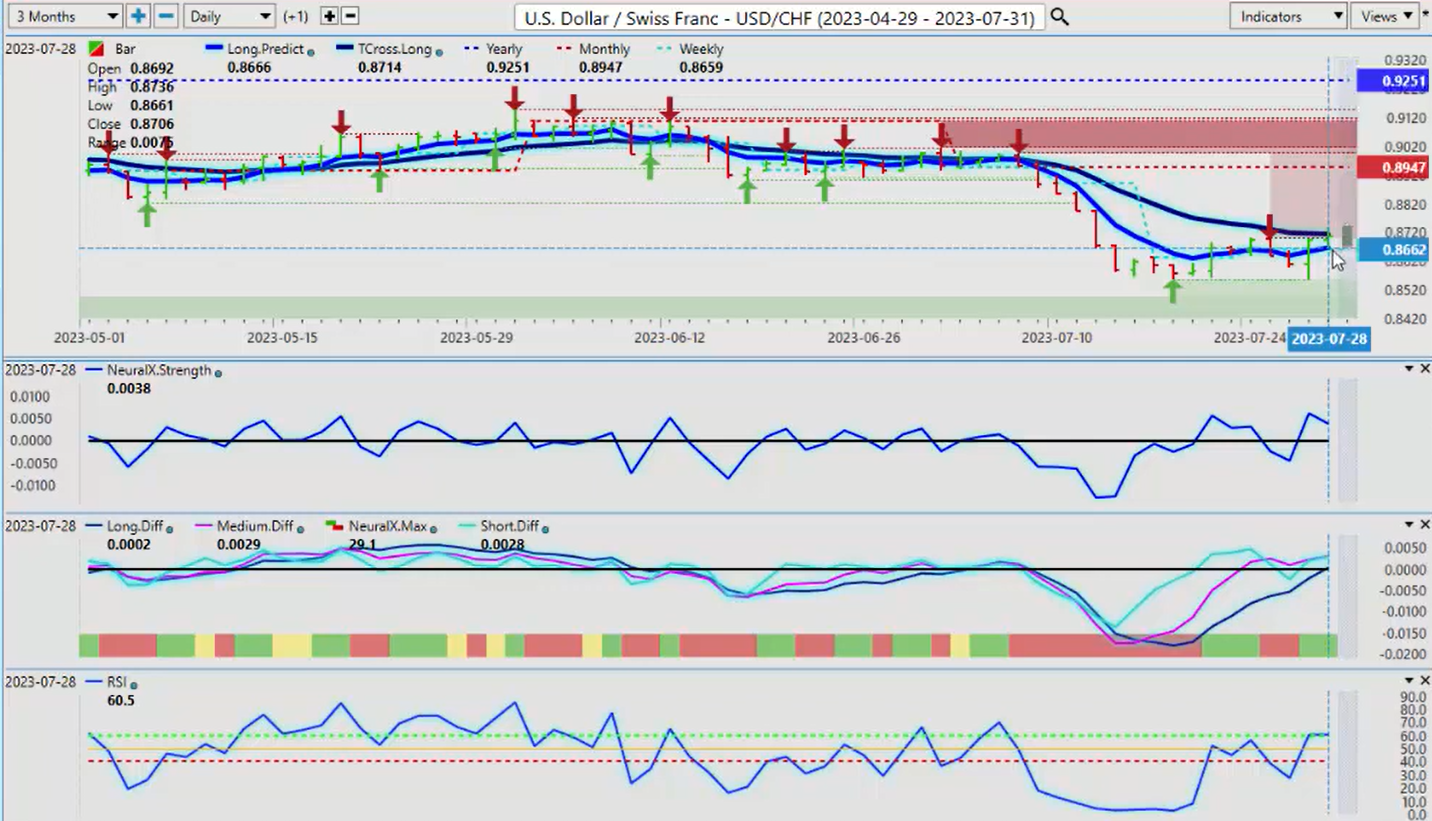This screenshot has width=1432, height=821.
Task: Click the Short.Diff label
Action: click(510, 526)
